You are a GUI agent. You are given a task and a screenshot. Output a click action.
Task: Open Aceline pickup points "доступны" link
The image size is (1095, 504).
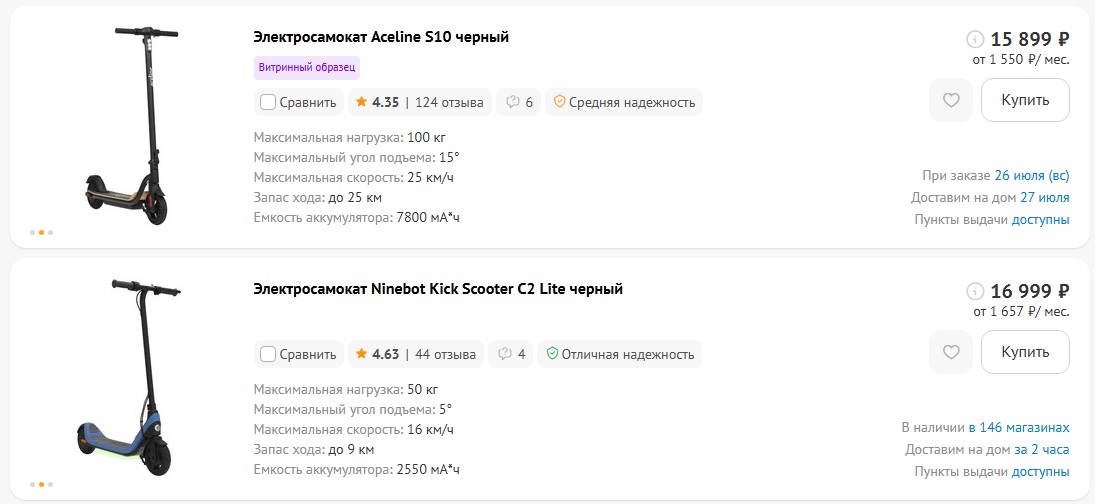pyautogui.click(x=1040, y=220)
